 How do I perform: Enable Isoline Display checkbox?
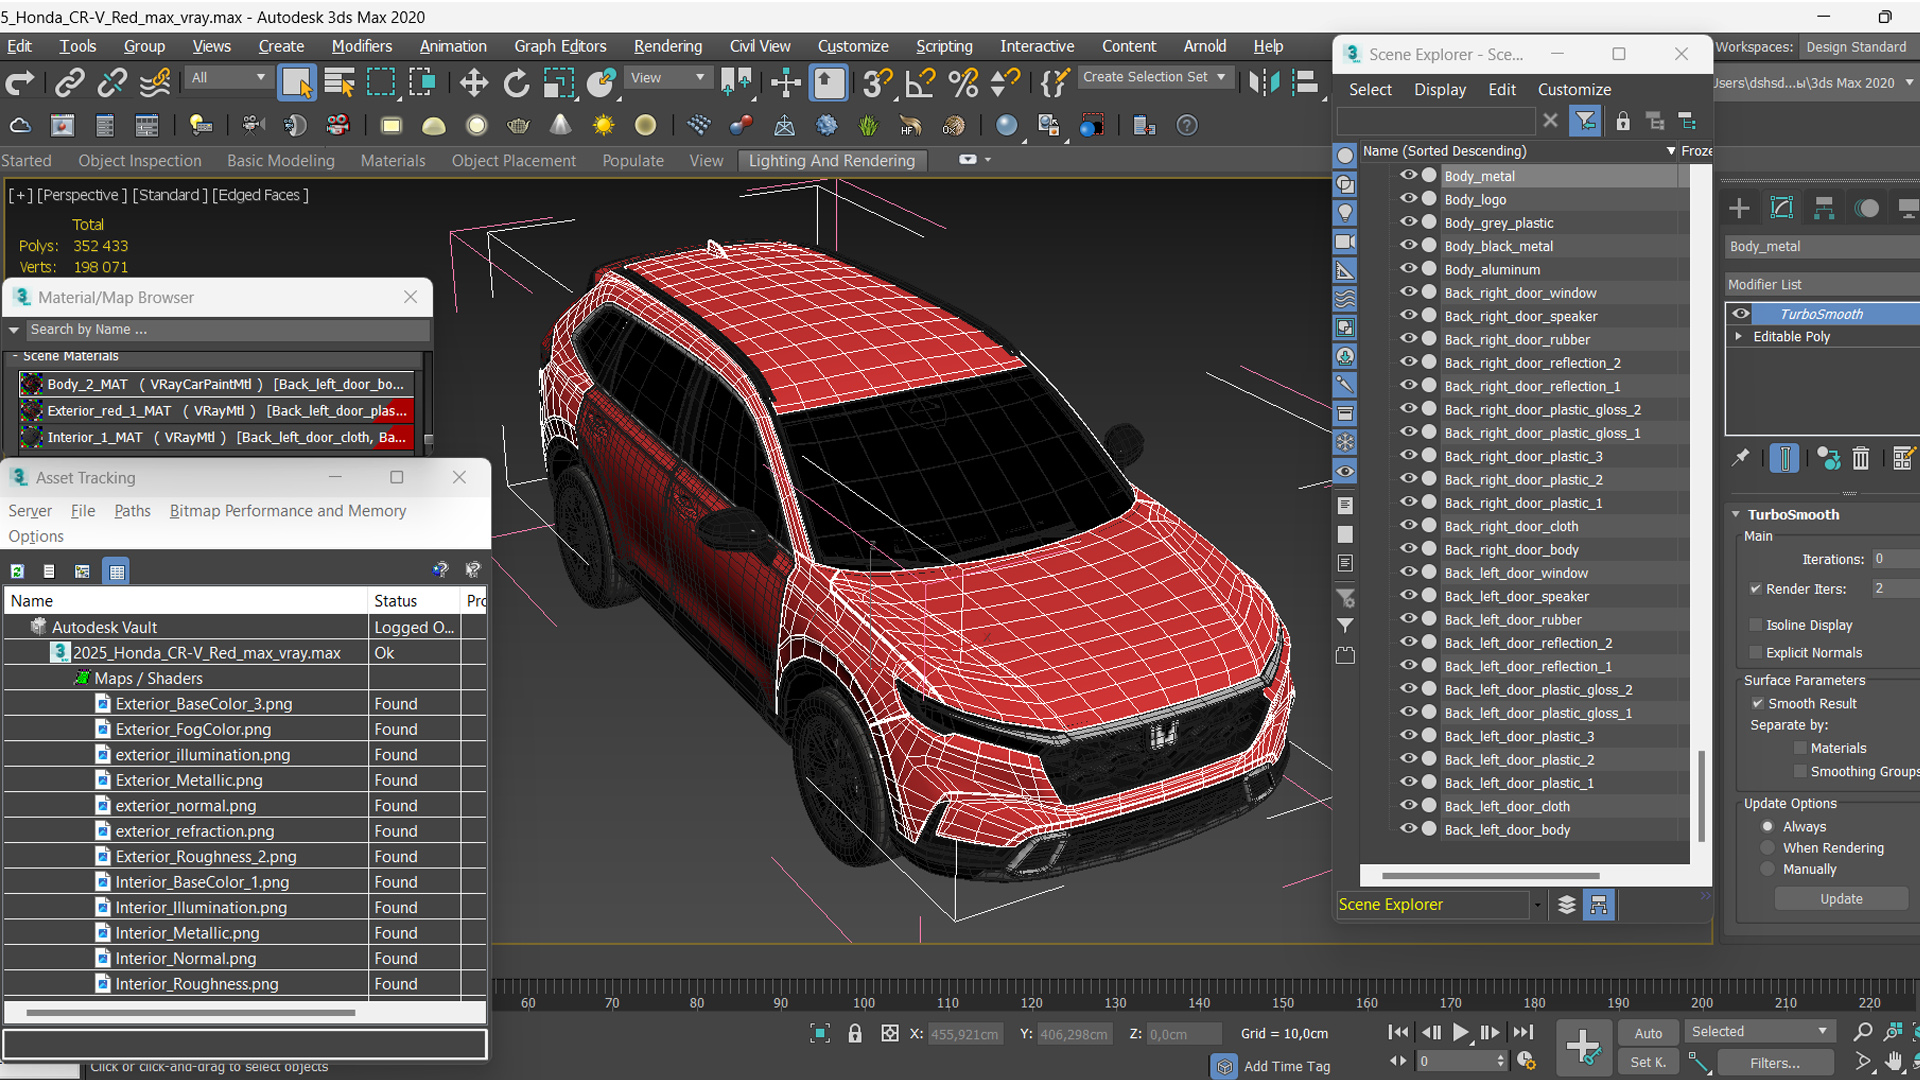point(1755,625)
